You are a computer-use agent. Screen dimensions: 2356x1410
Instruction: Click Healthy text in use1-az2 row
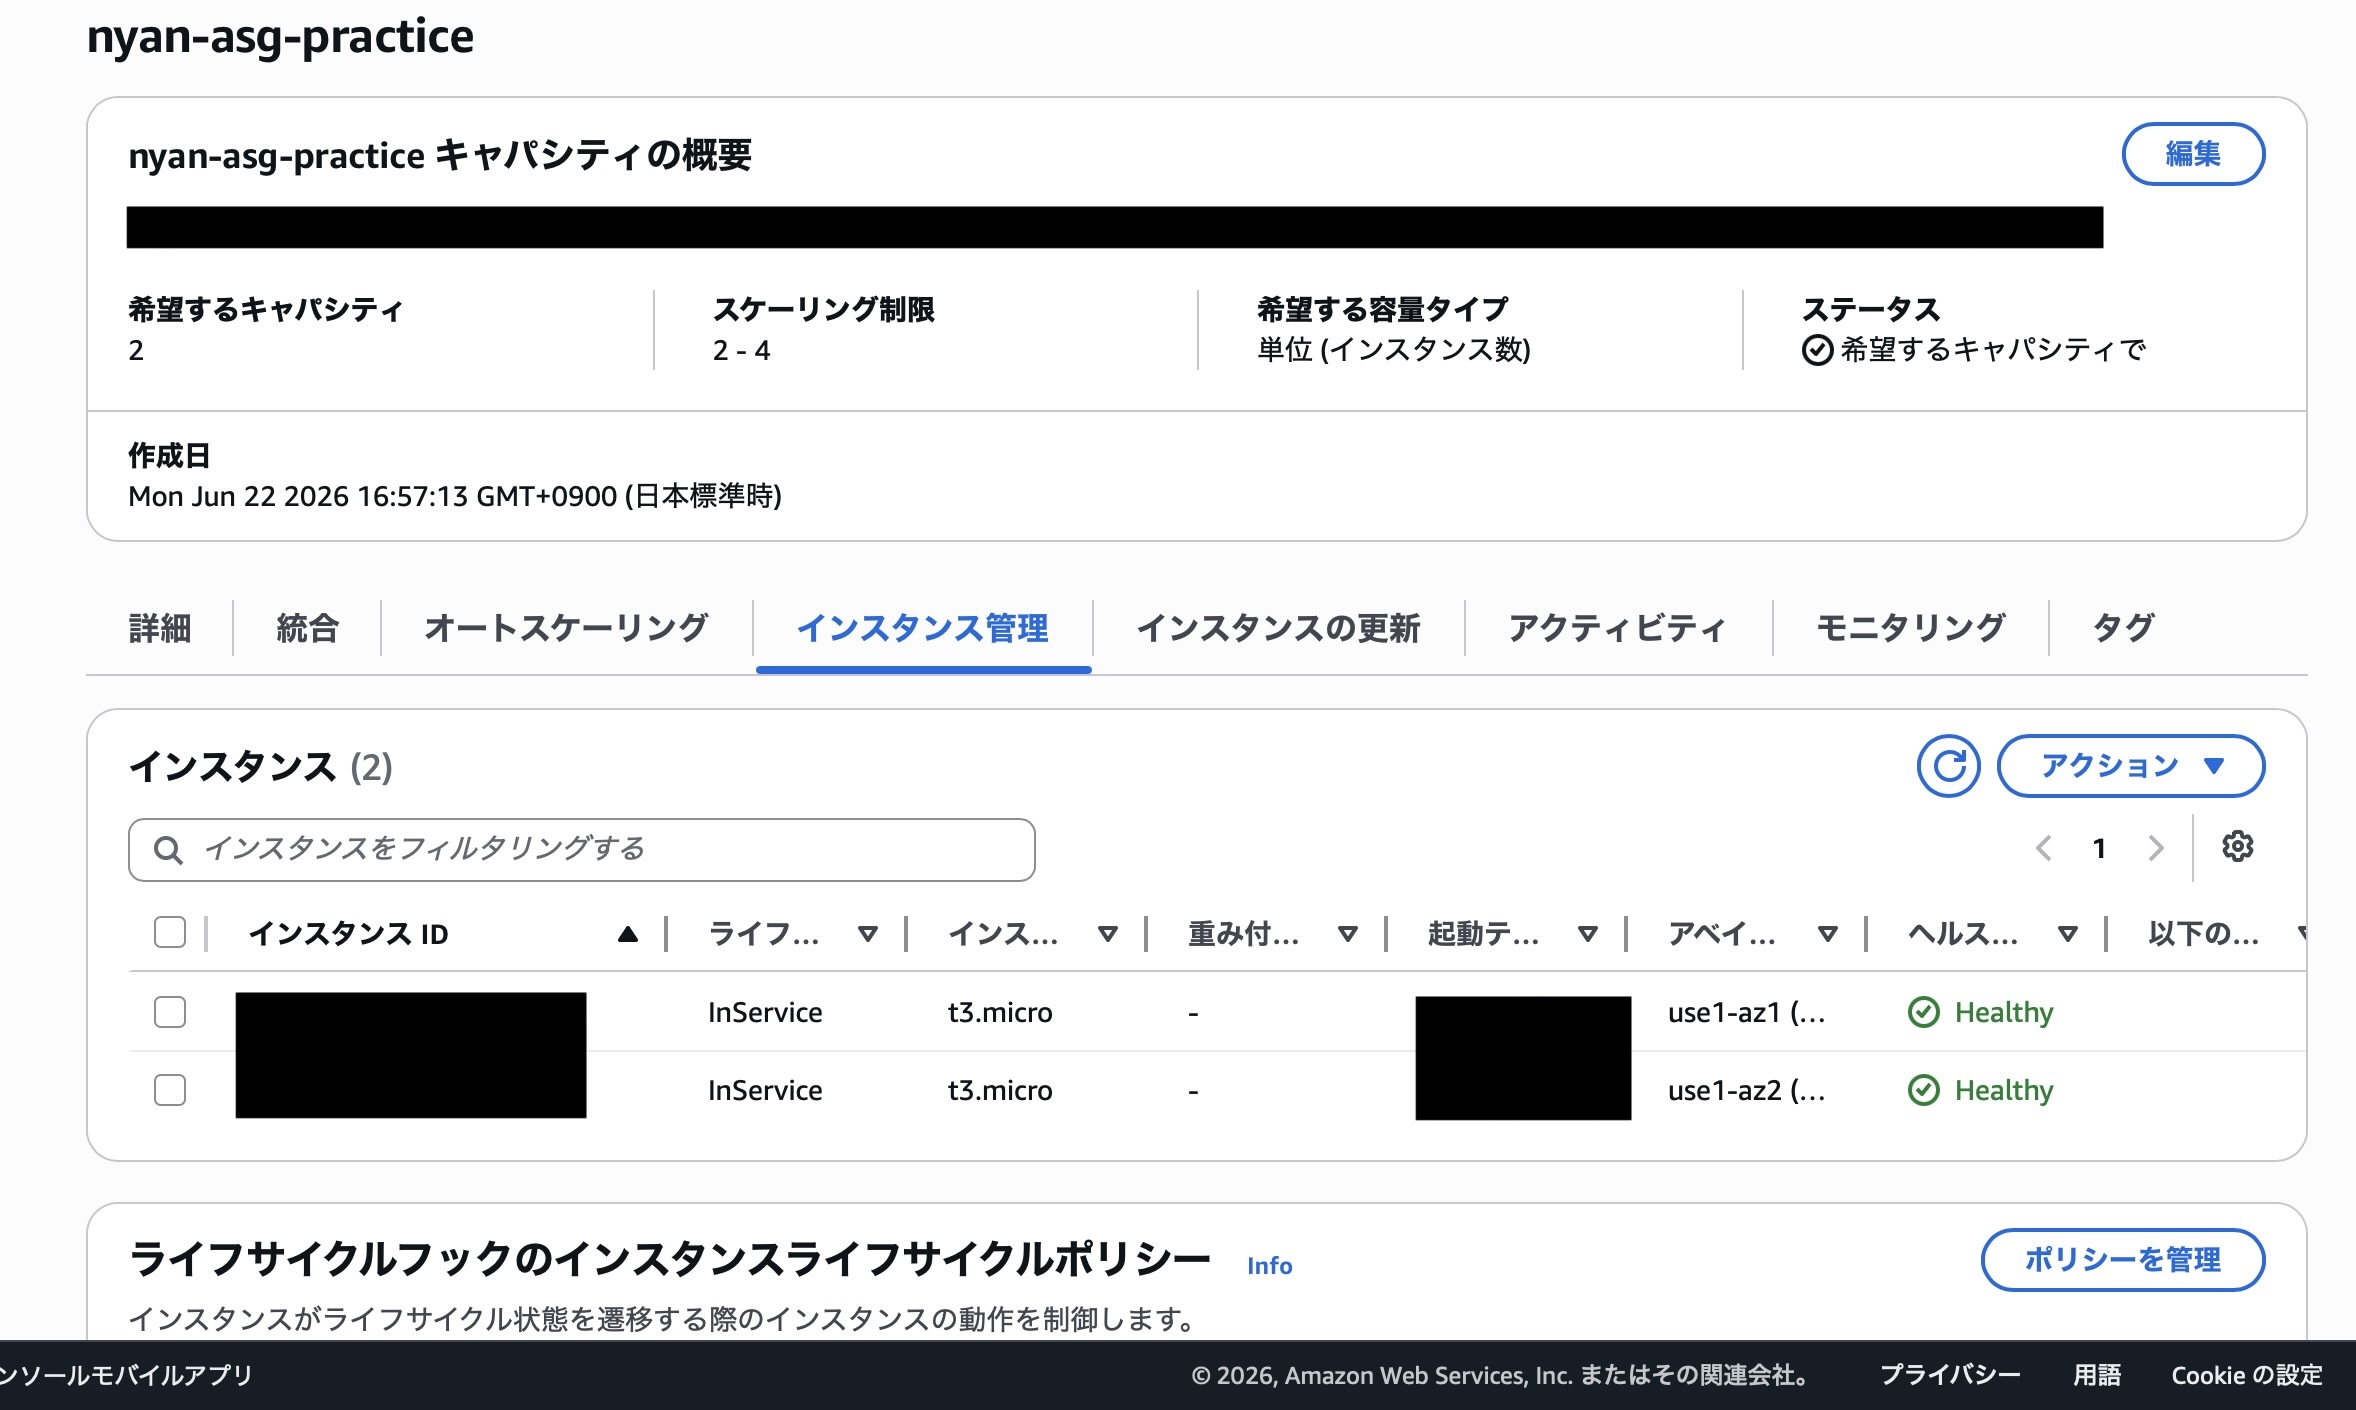coord(2004,1090)
